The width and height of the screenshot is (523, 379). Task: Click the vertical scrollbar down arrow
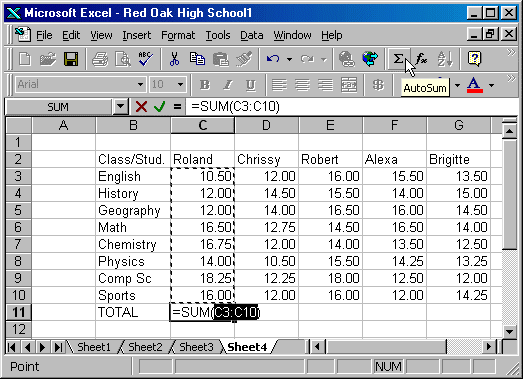(x=509, y=332)
